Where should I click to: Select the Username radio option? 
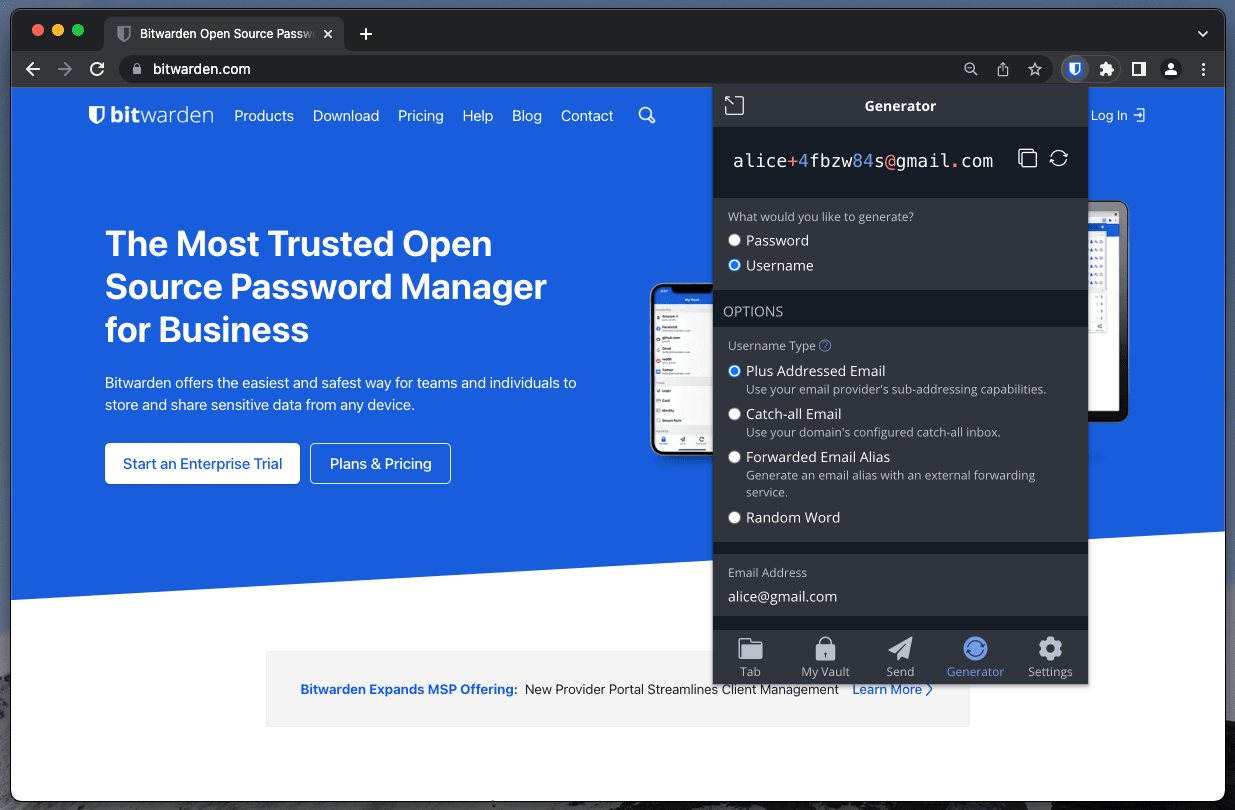[735, 265]
